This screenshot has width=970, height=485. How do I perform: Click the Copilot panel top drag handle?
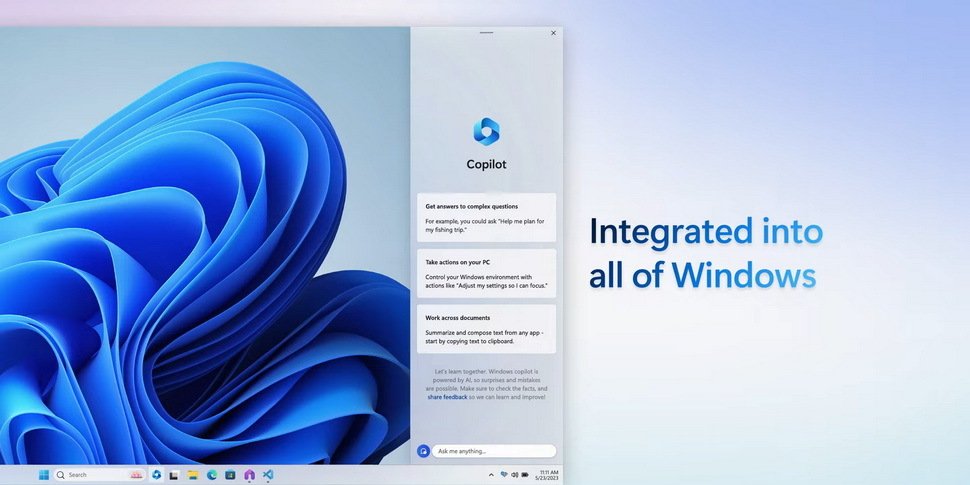(x=487, y=32)
